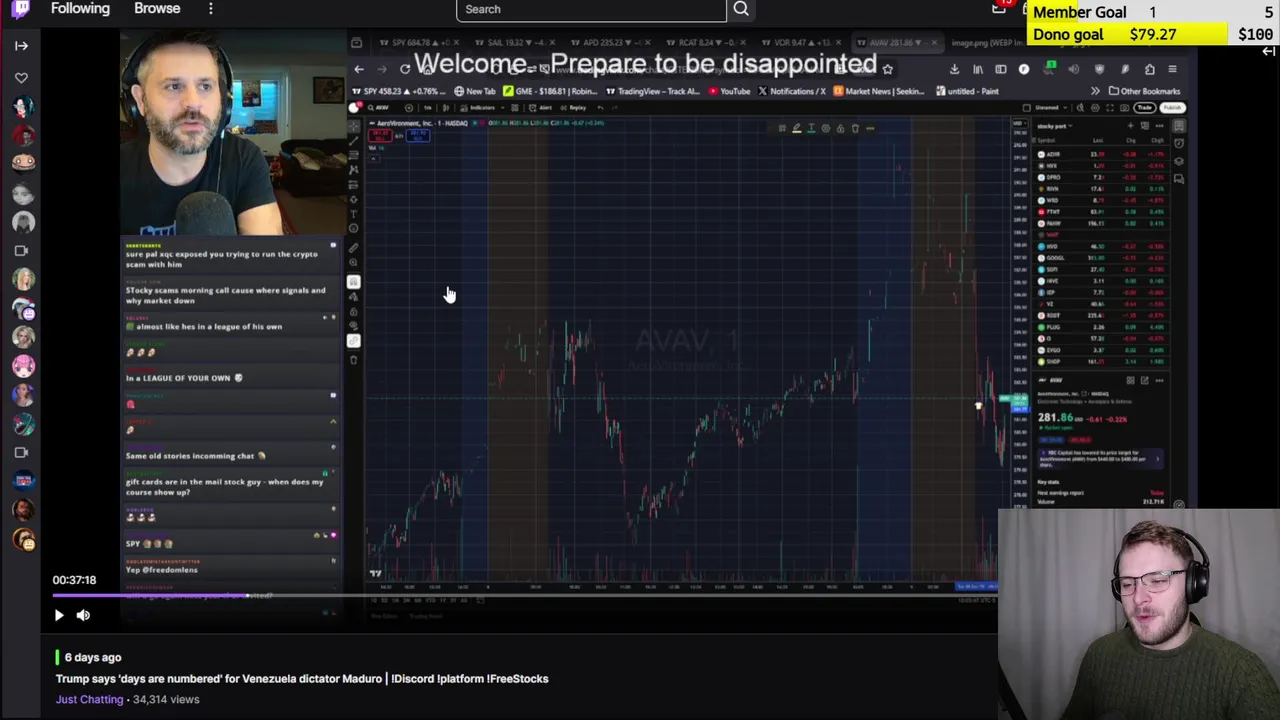Image resolution: width=1280 pixels, height=720 pixels.
Task: Open the chat icon on right rail
Action: pos(1179,179)
